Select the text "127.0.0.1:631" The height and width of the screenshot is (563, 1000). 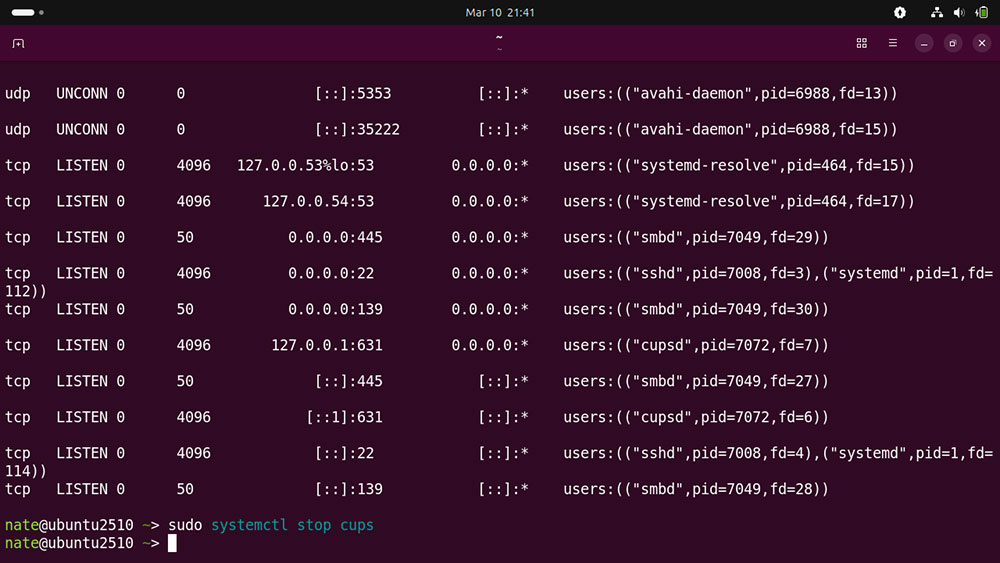click(x=327, y=345)
